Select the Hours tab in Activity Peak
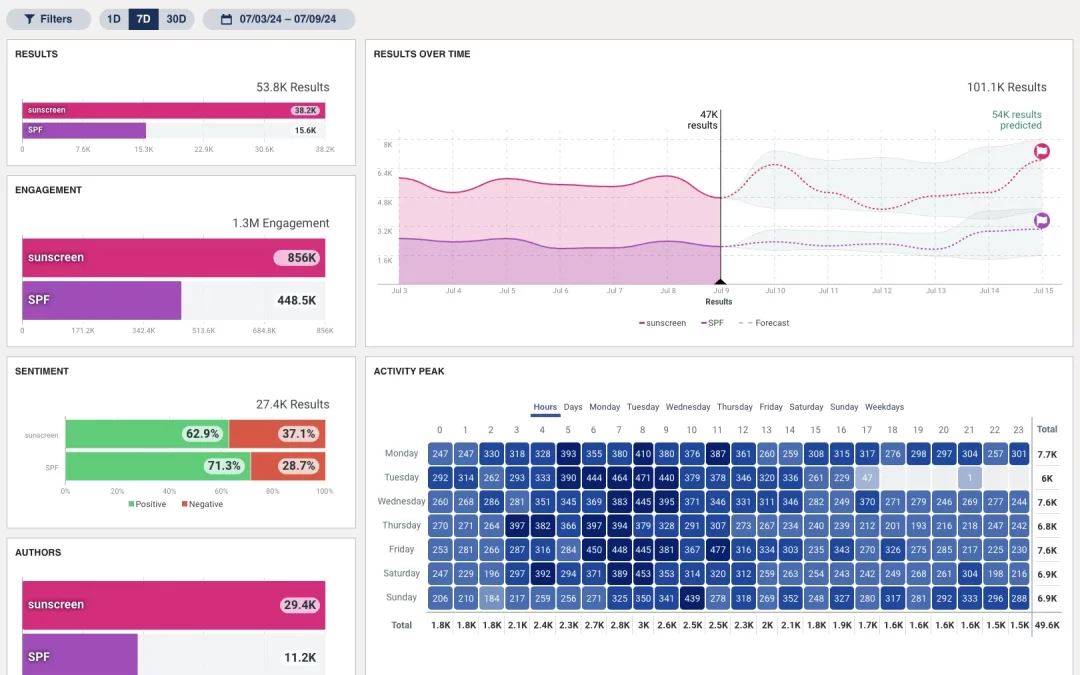Image resolution: width=1080 pixels, height=675 pixels. tap(545, 407)
